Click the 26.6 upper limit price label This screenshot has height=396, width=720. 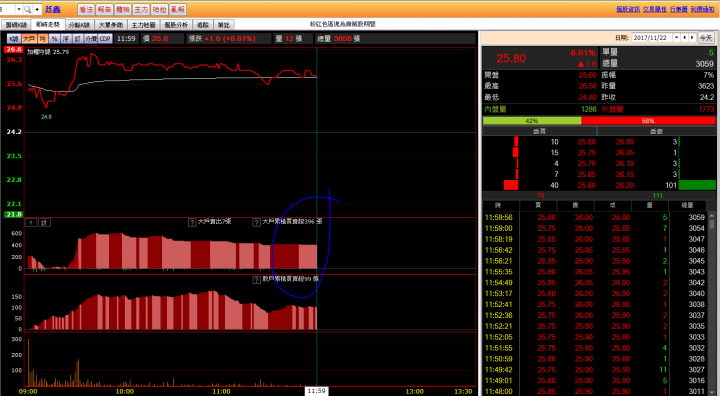[x=14, y=50]
